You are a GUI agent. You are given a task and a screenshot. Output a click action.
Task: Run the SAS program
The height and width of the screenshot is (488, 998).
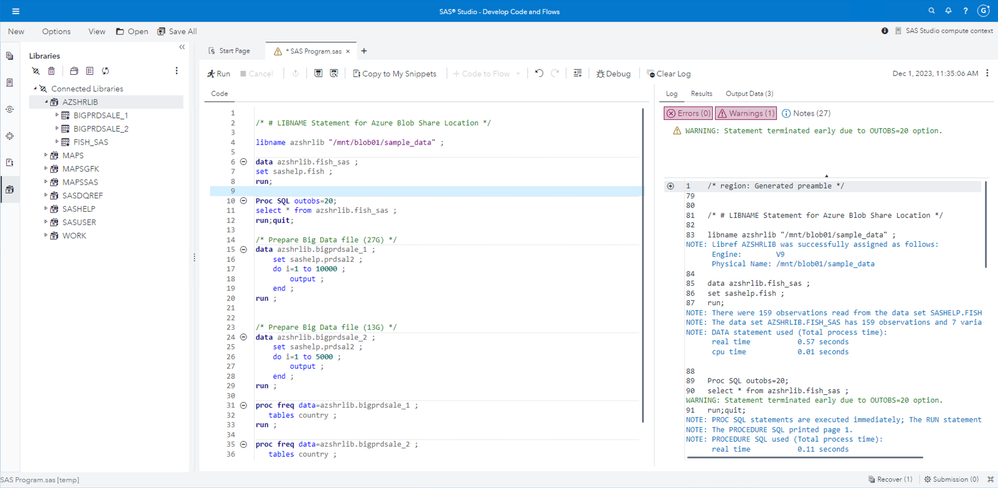pyautogui.click(x=218, y=74)
